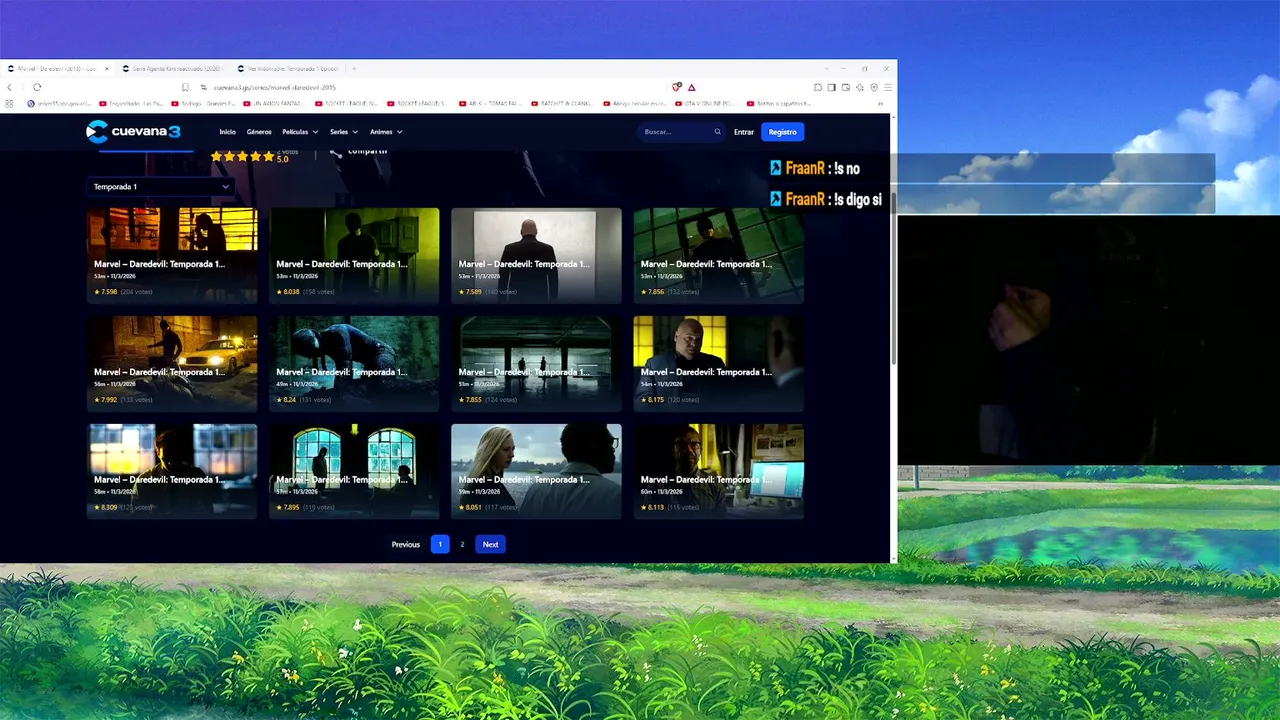Open the 'Enganchado' YouTube bookmark
The width and height of the screenshot is (1280, 720).
point(131,103)
